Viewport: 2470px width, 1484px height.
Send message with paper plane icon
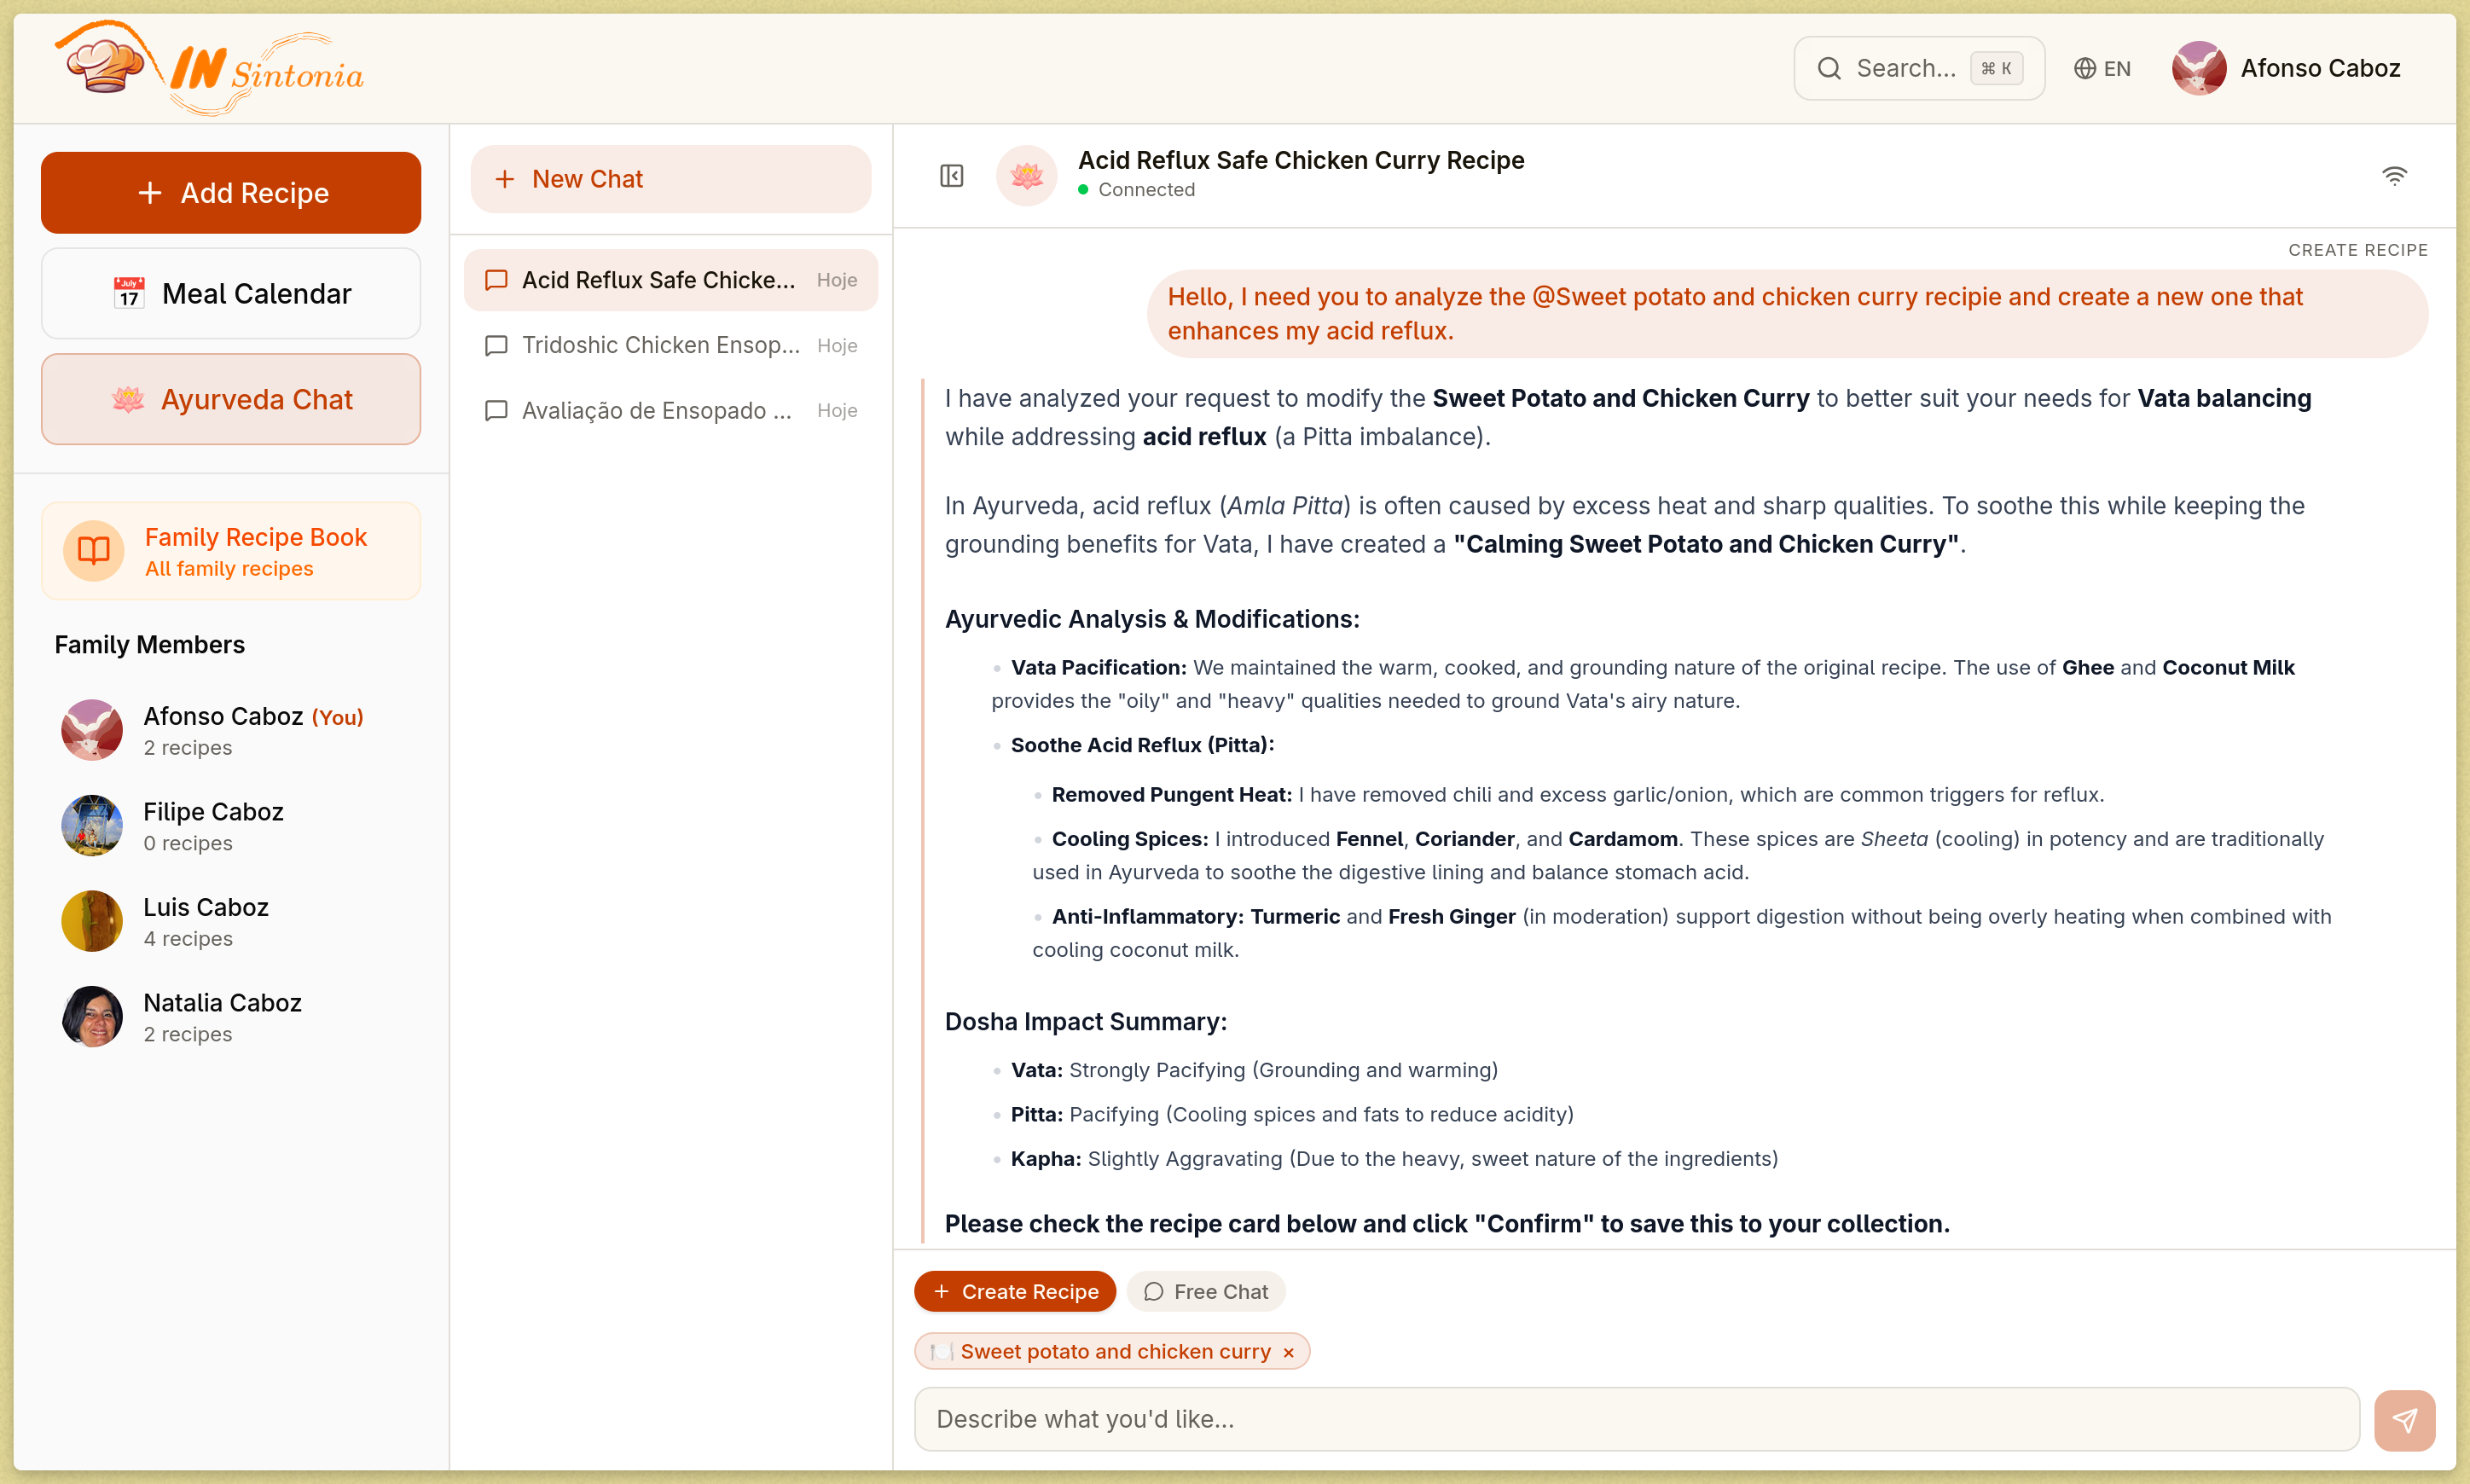(x=2404, y=1419)
